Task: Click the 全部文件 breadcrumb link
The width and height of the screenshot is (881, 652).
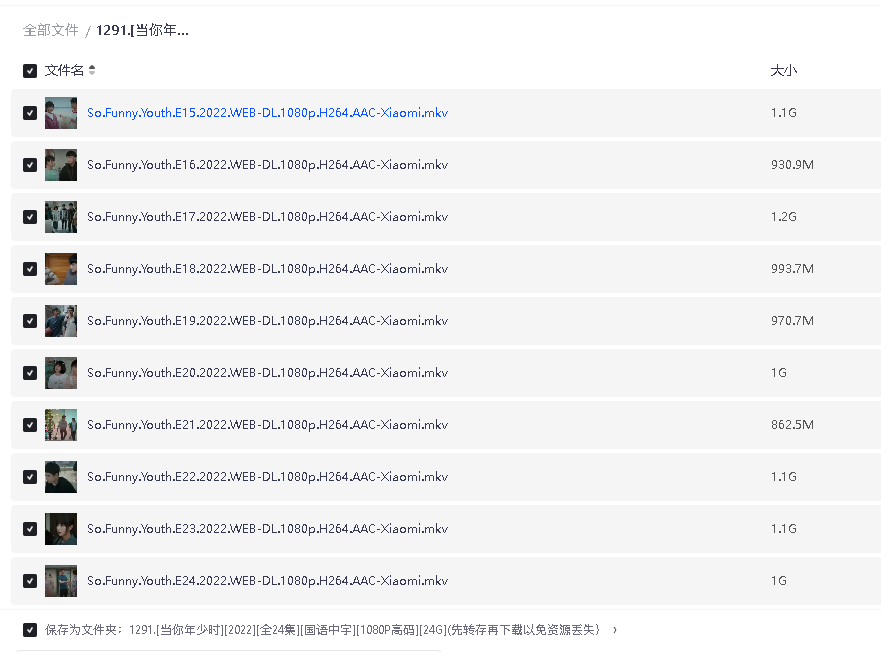Action: pyautogui.click(x=51, y=30)
